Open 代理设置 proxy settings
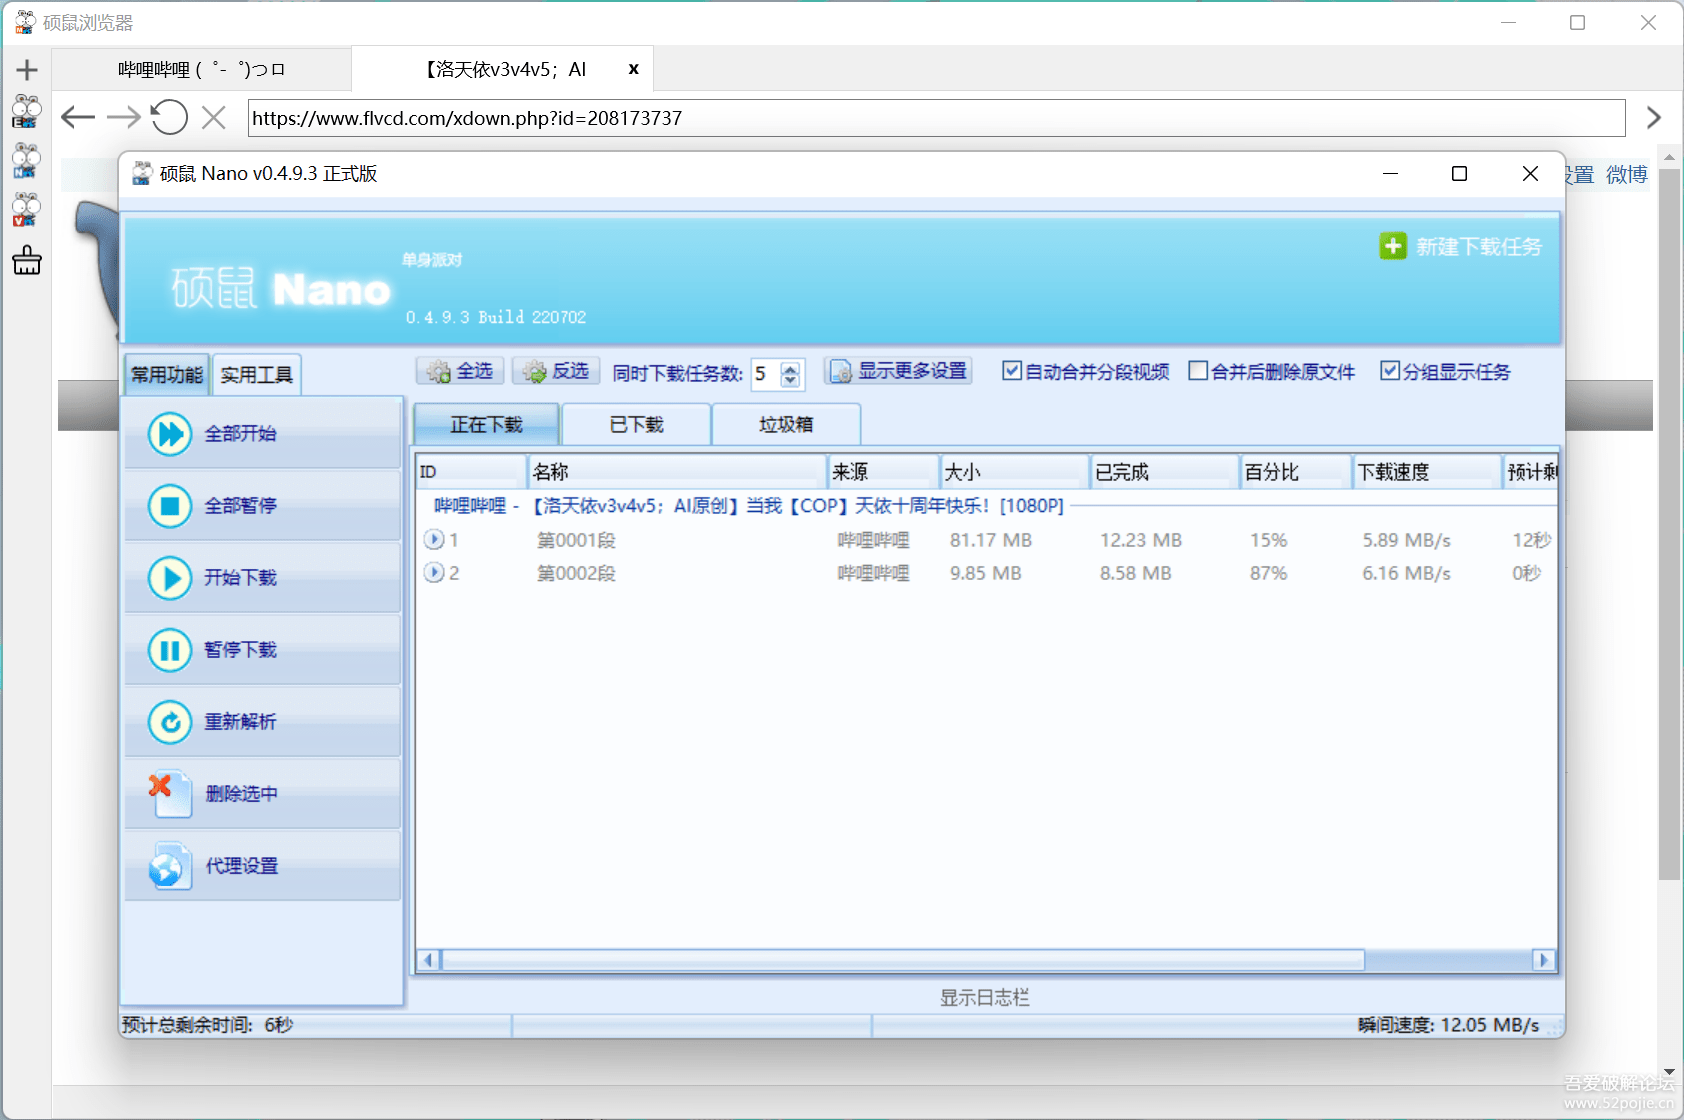 [263, 866]
